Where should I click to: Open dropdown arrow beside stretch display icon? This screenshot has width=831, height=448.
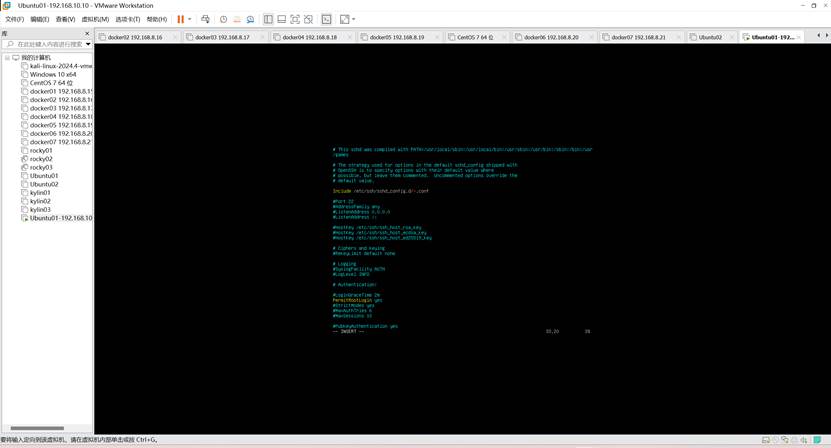click(x=353, y=19)
